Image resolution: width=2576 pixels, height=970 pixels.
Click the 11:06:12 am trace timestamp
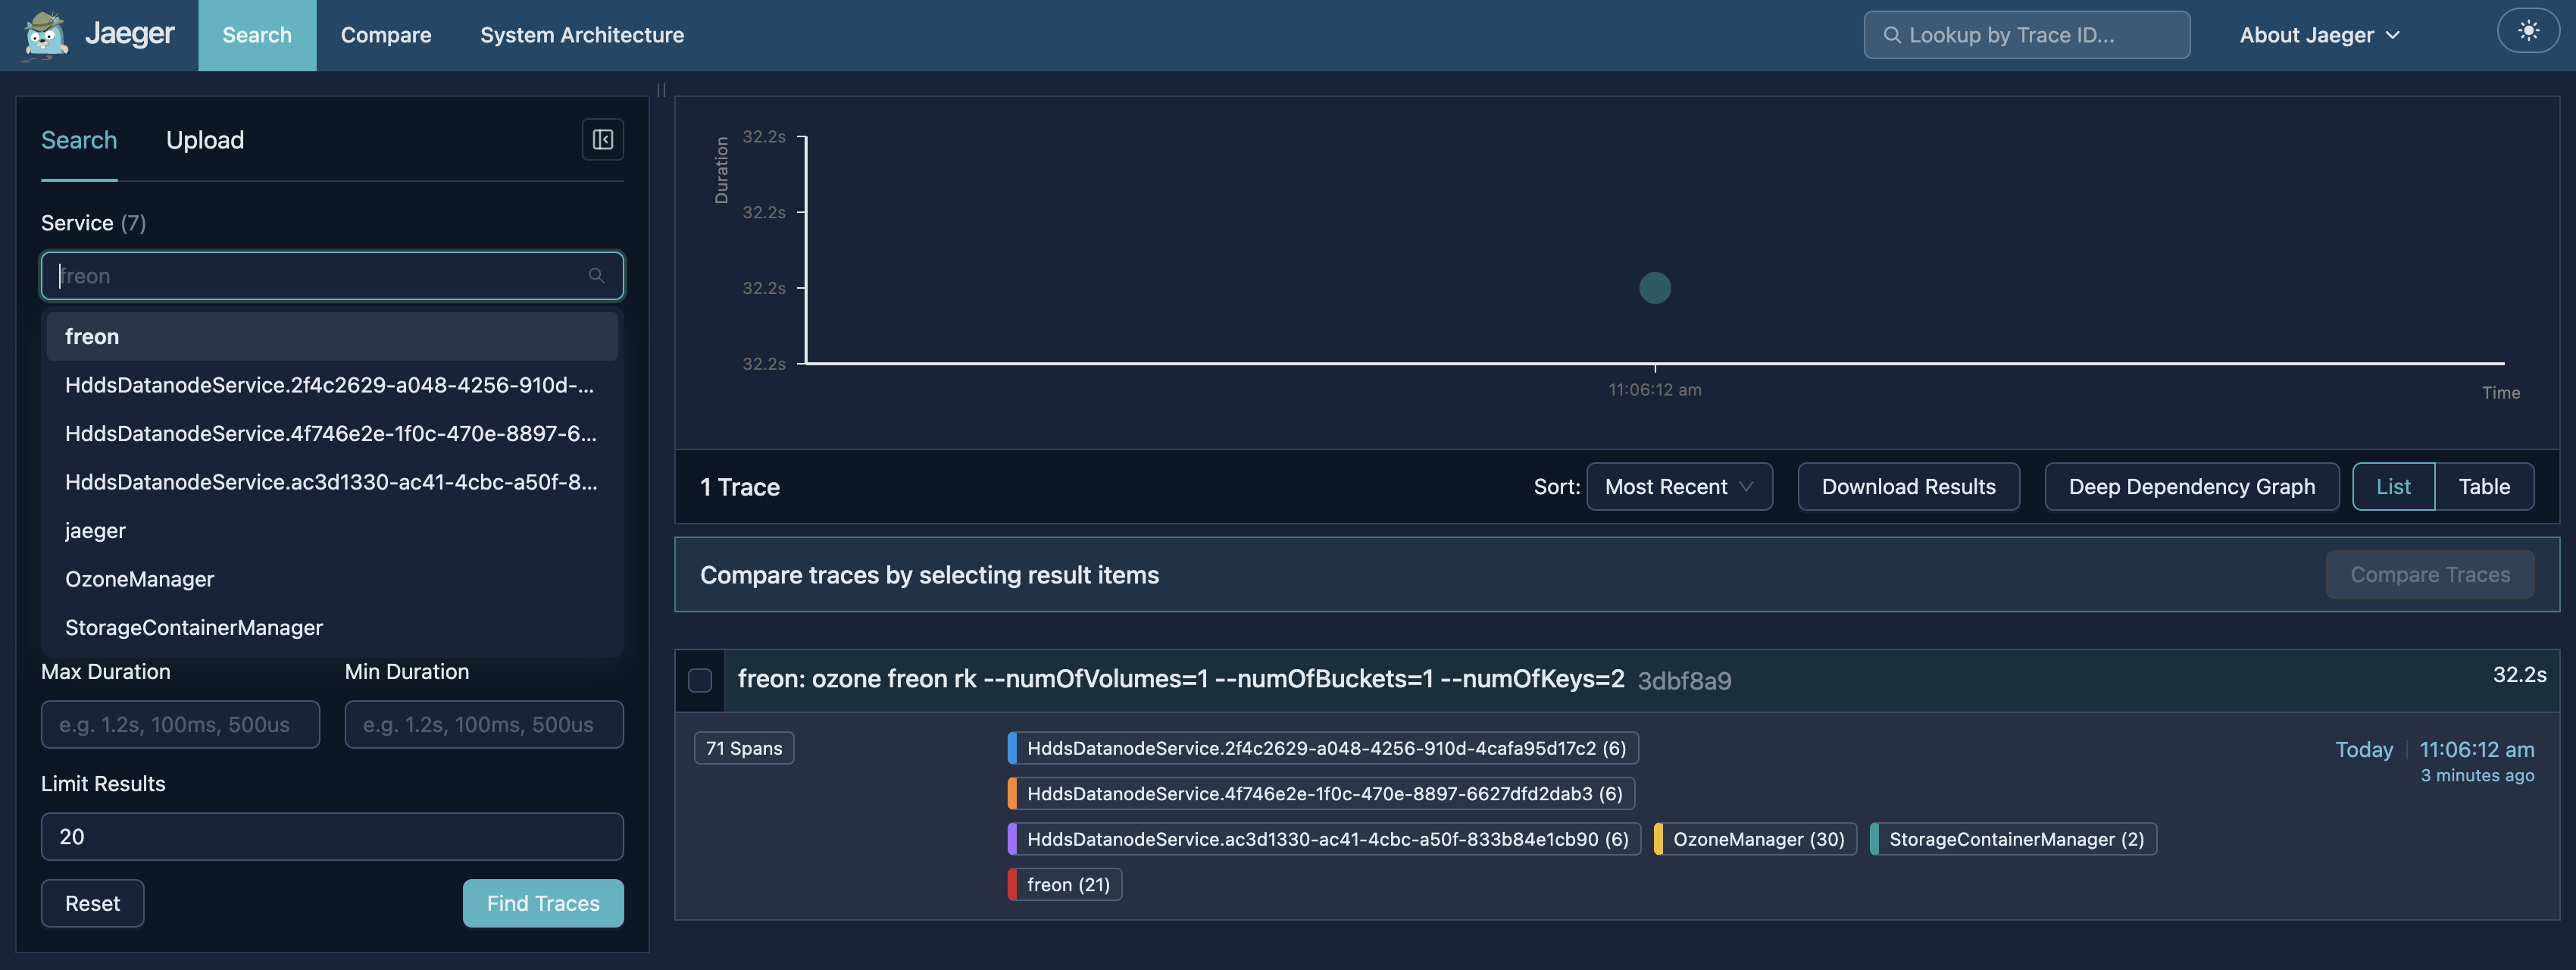point(2476,750)
